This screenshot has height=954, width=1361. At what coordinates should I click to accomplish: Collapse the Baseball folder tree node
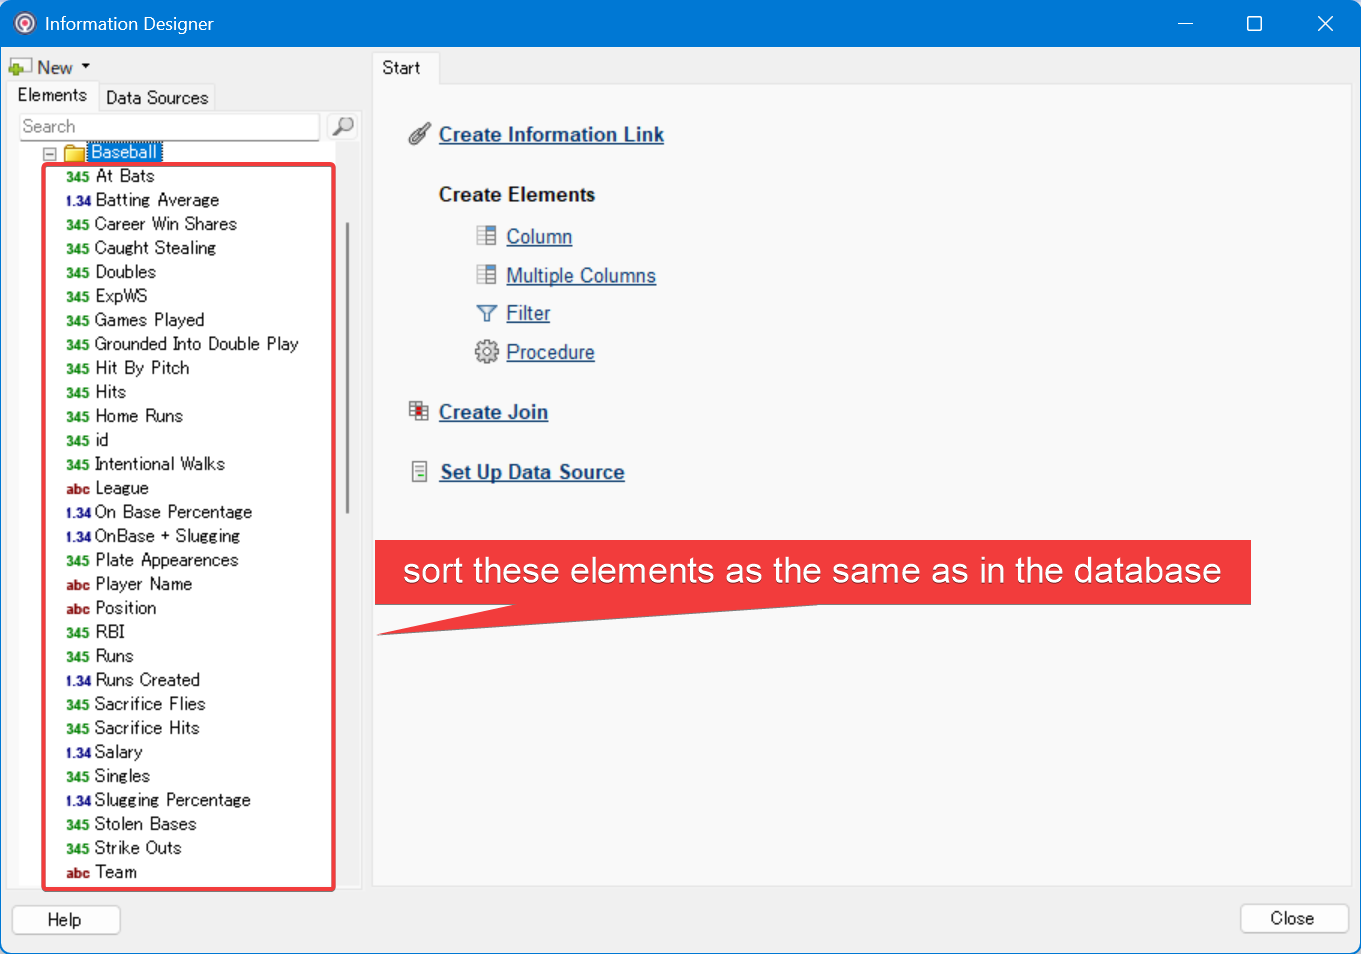point(50,154)
